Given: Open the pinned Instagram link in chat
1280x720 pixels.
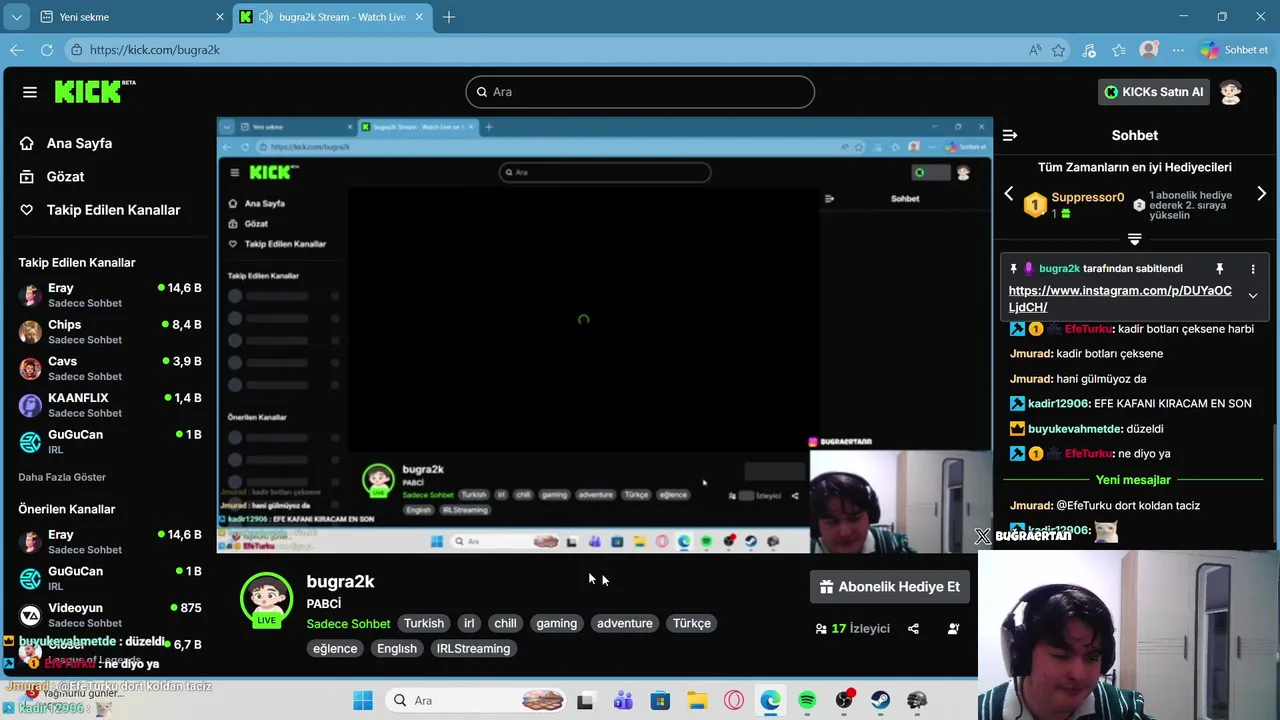Looking at the screenshot, I should [1120, 299].
